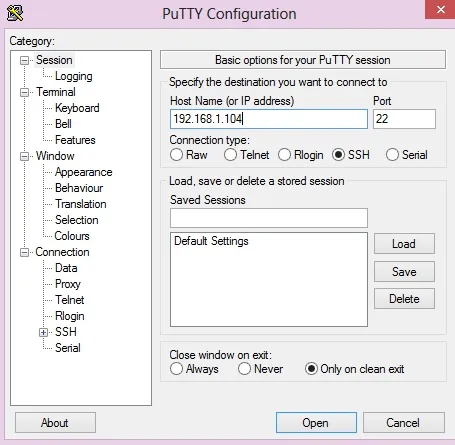Open the Keyboard category
The height and width of the screenshot is (445, 455).
click(x=77, y=108)
